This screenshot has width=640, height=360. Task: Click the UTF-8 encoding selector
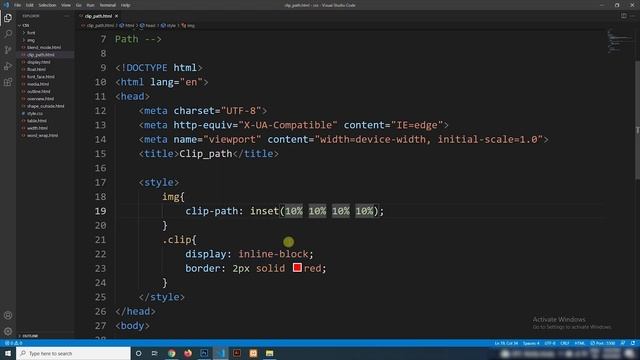pyautogui.click(x=550, y=343)
